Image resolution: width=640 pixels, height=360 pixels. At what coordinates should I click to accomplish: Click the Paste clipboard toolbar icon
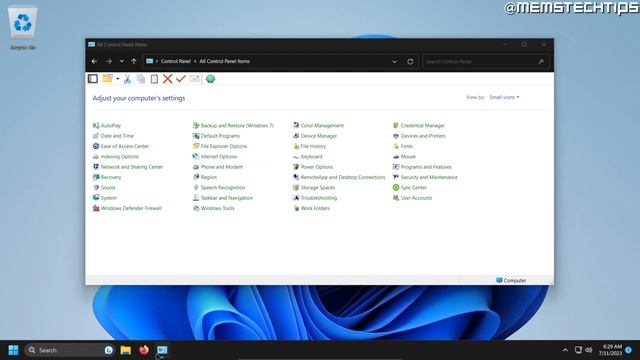tap(154, 79)
